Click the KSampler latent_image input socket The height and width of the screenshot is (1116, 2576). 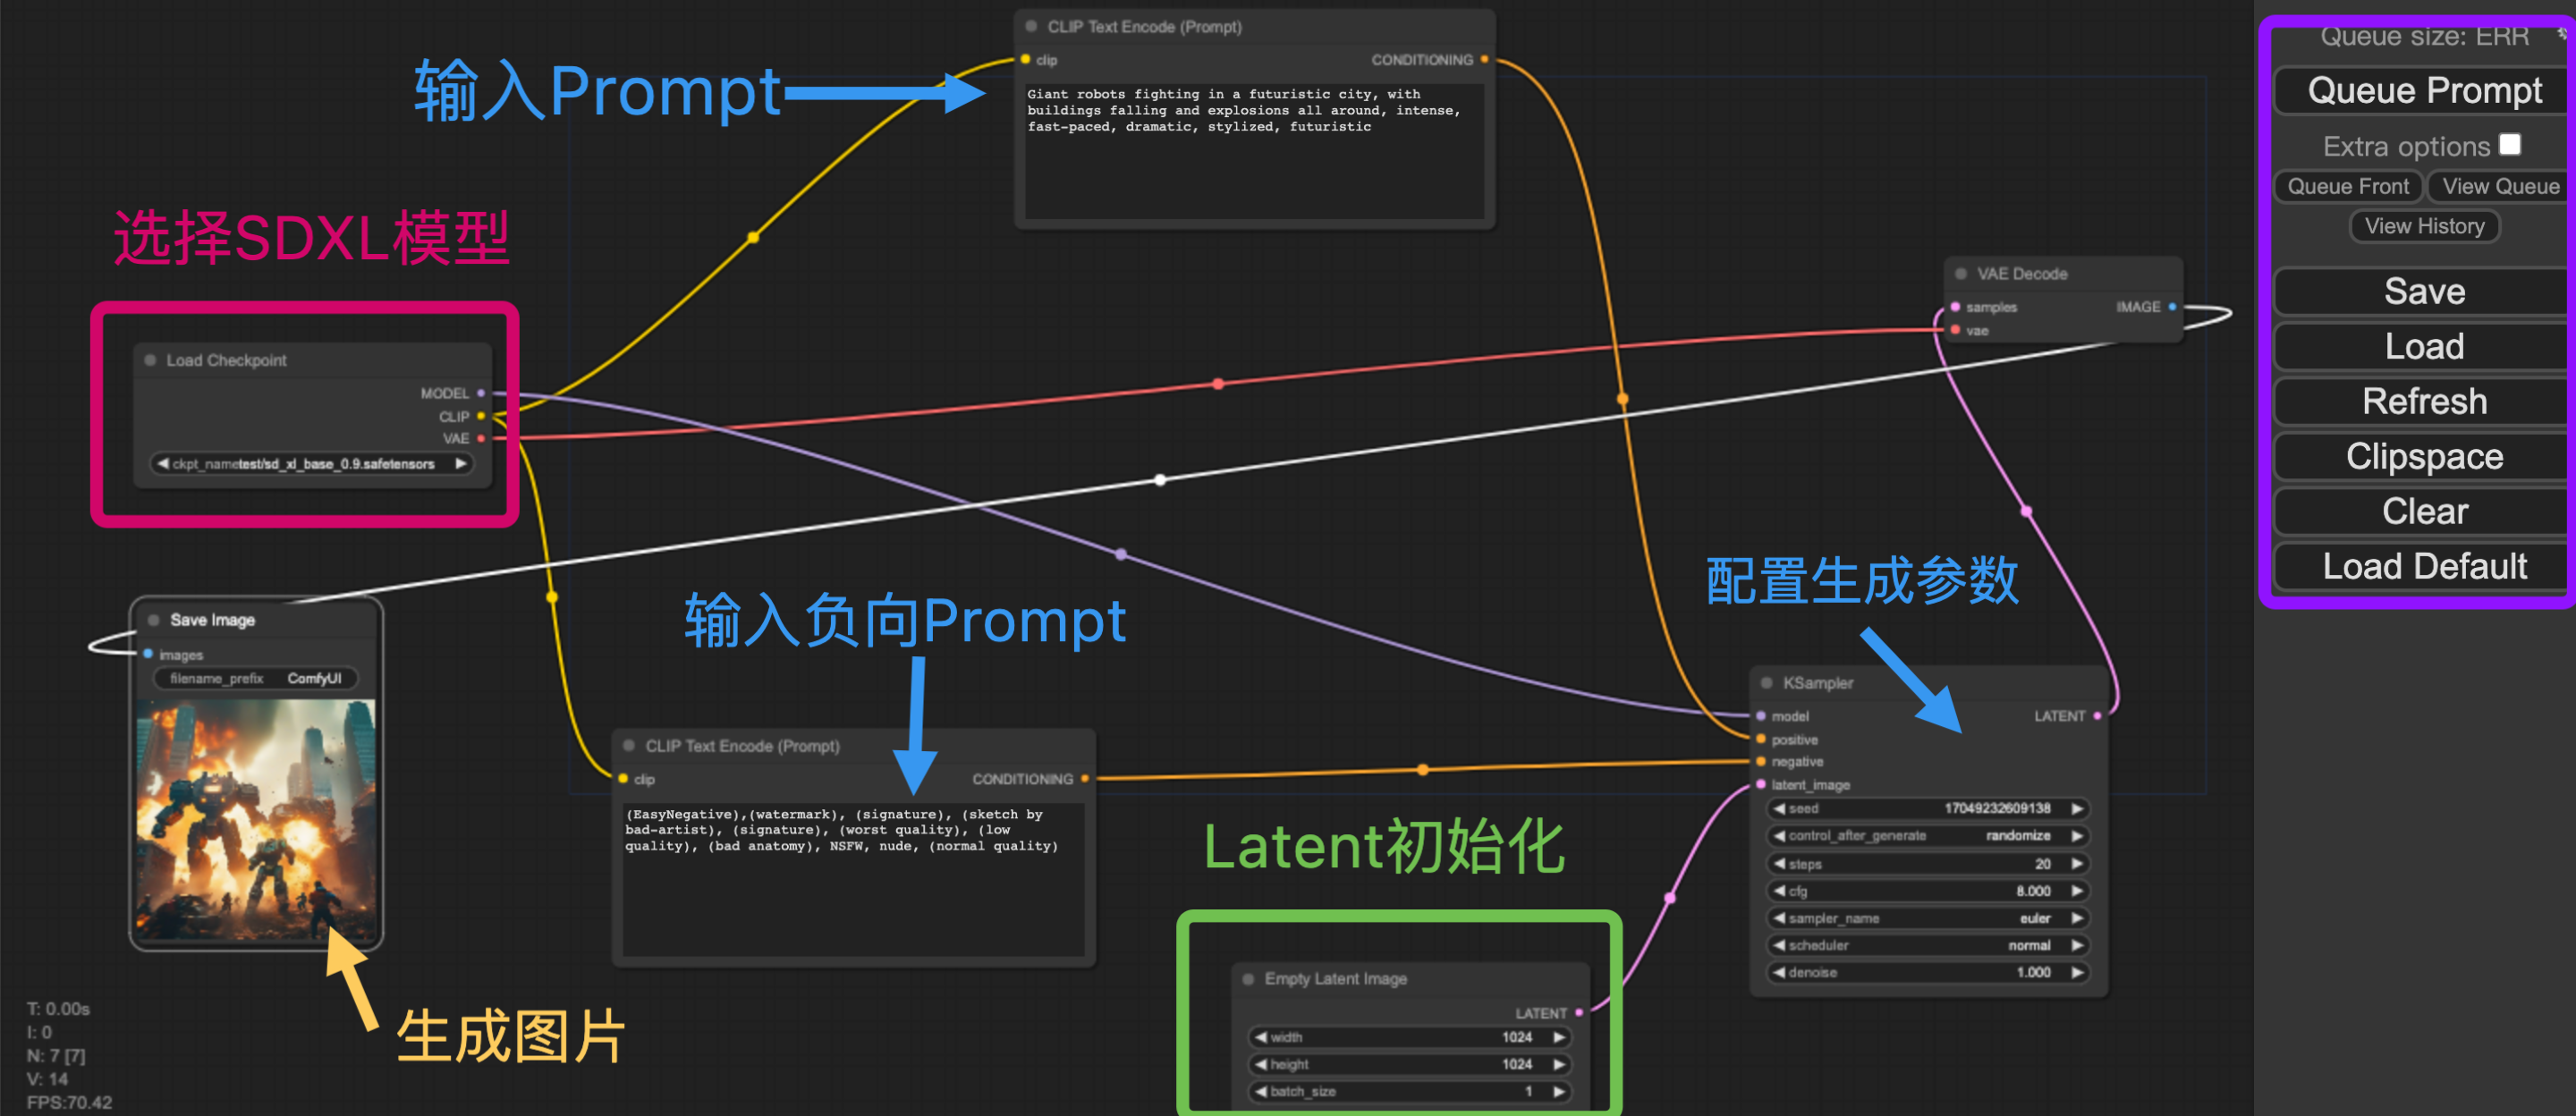point(1761,785)
